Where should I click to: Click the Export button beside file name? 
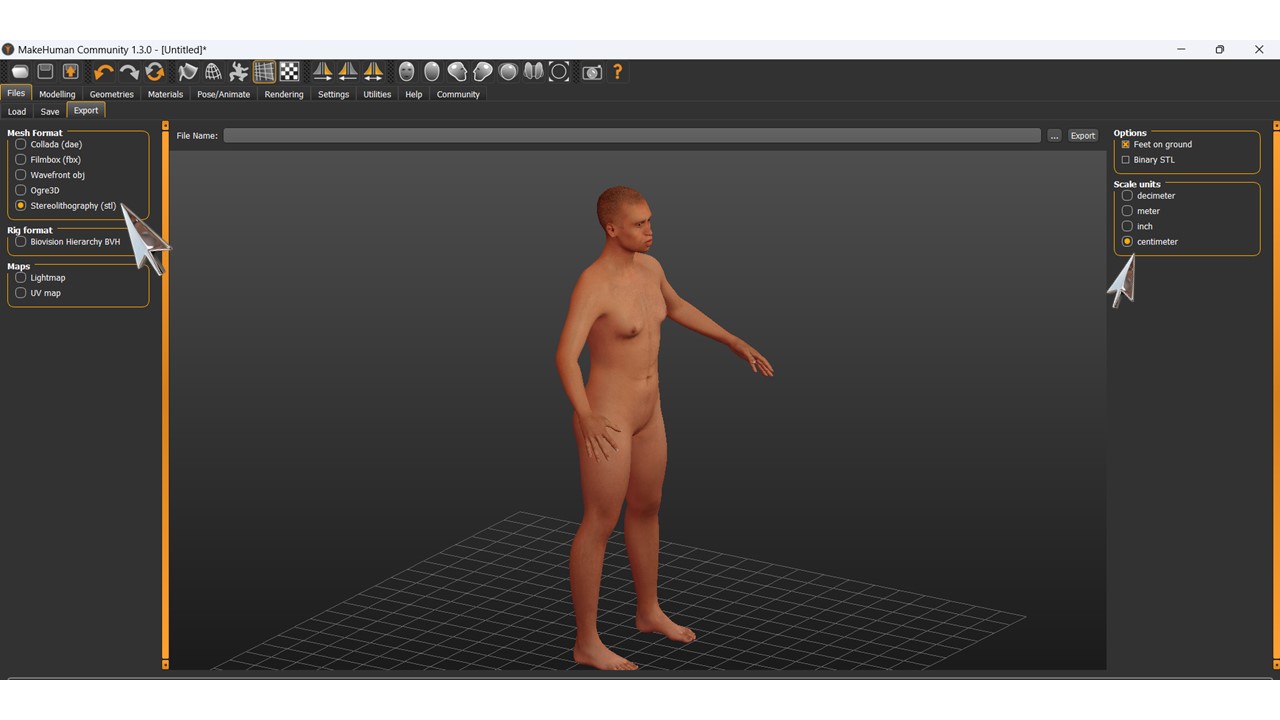[1083, 135]
